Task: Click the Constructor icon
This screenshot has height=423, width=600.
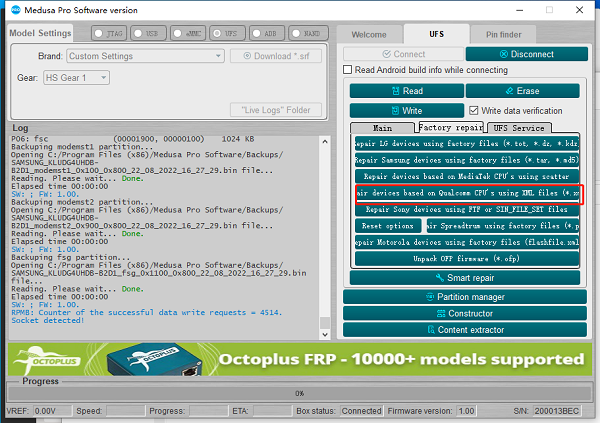Action: tap(441, 314)
